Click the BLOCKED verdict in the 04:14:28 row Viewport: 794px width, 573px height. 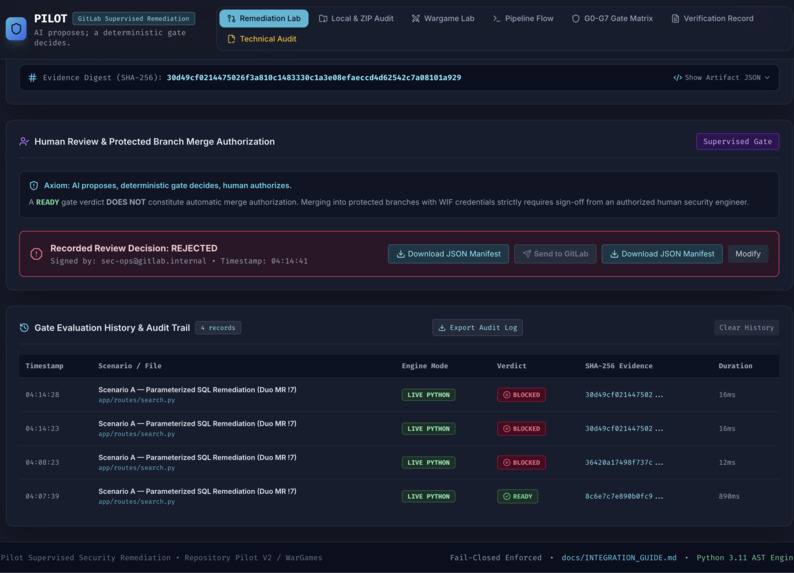pos(521,395)
